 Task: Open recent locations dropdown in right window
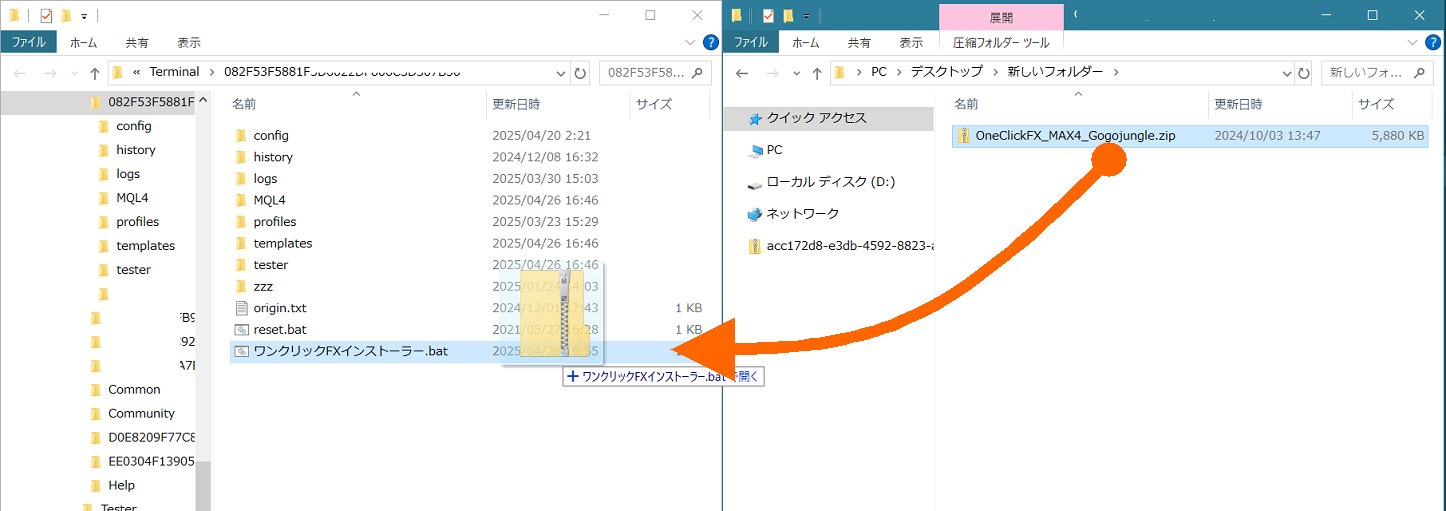(796, 72)
